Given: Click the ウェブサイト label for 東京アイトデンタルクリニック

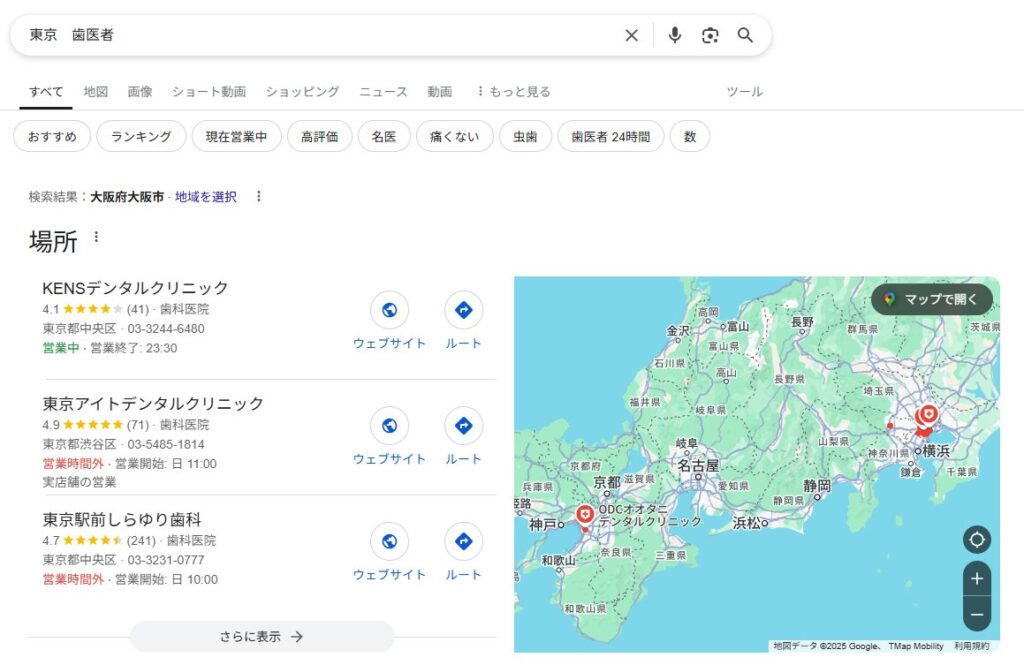Looking at the screenshot, I should [x=389, y=459].
